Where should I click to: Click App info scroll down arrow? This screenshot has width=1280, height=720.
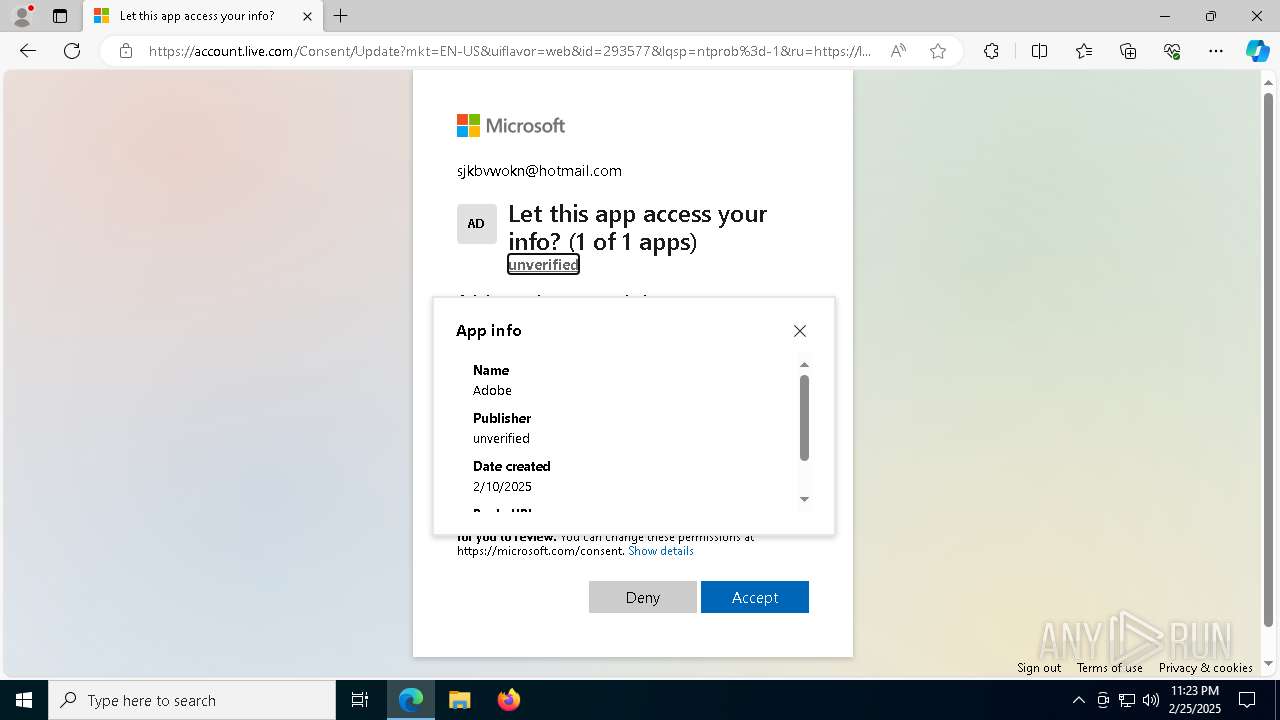pos(804,499)
